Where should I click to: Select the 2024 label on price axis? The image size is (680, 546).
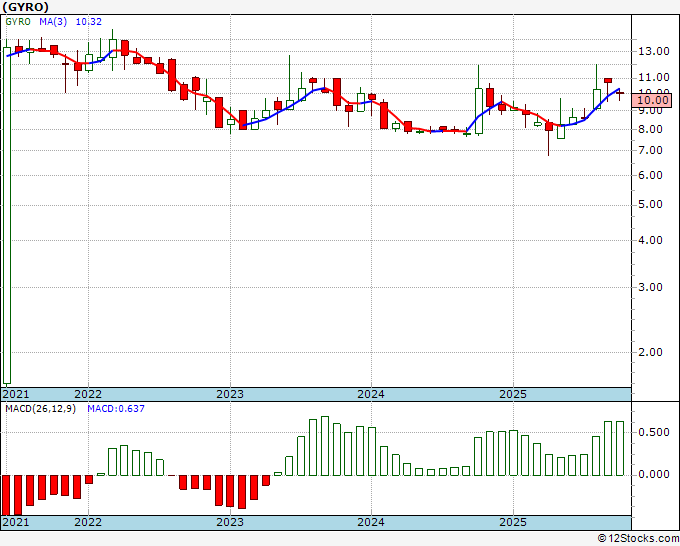click(371, 394)
